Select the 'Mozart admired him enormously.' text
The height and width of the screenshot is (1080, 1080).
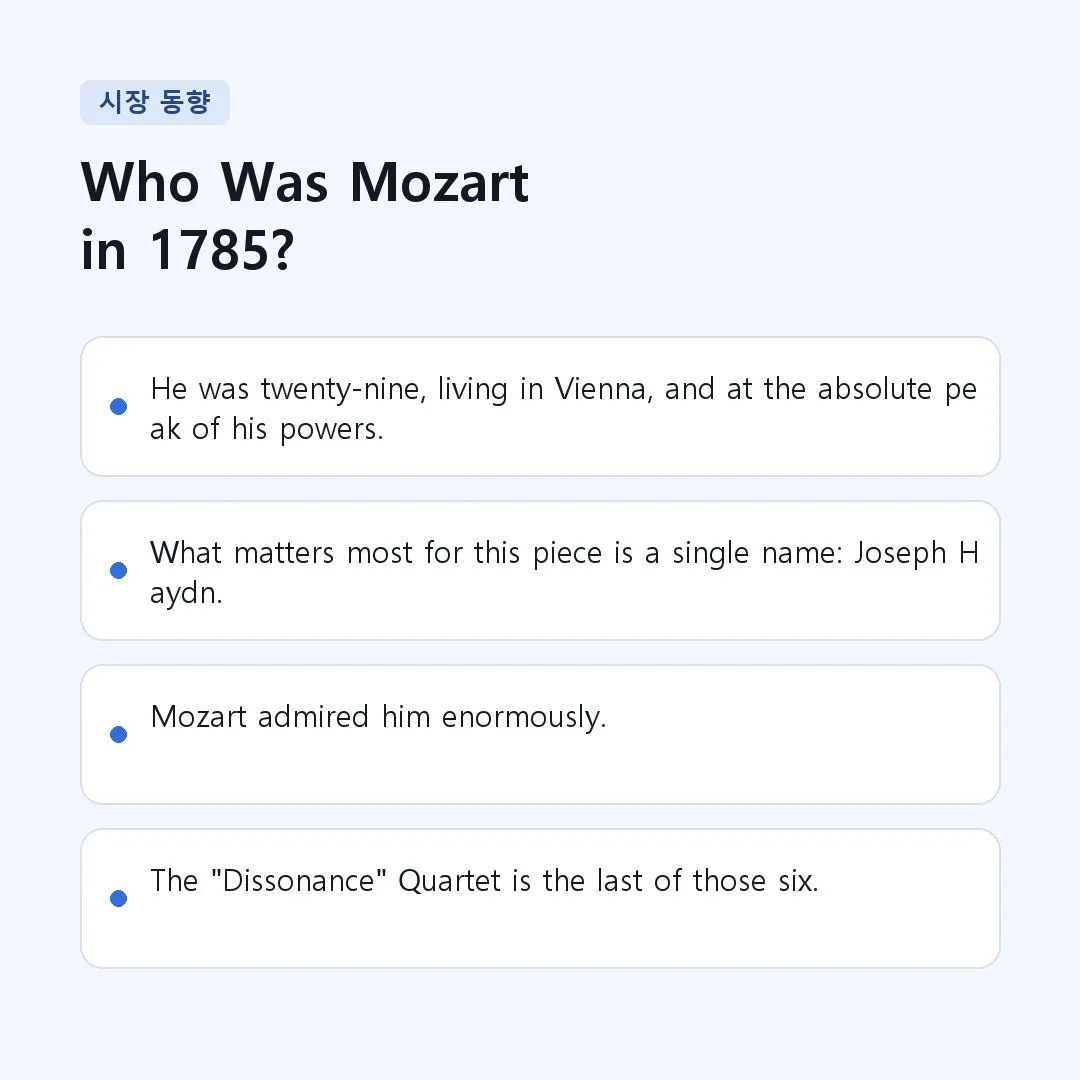(x=378, y=717)
